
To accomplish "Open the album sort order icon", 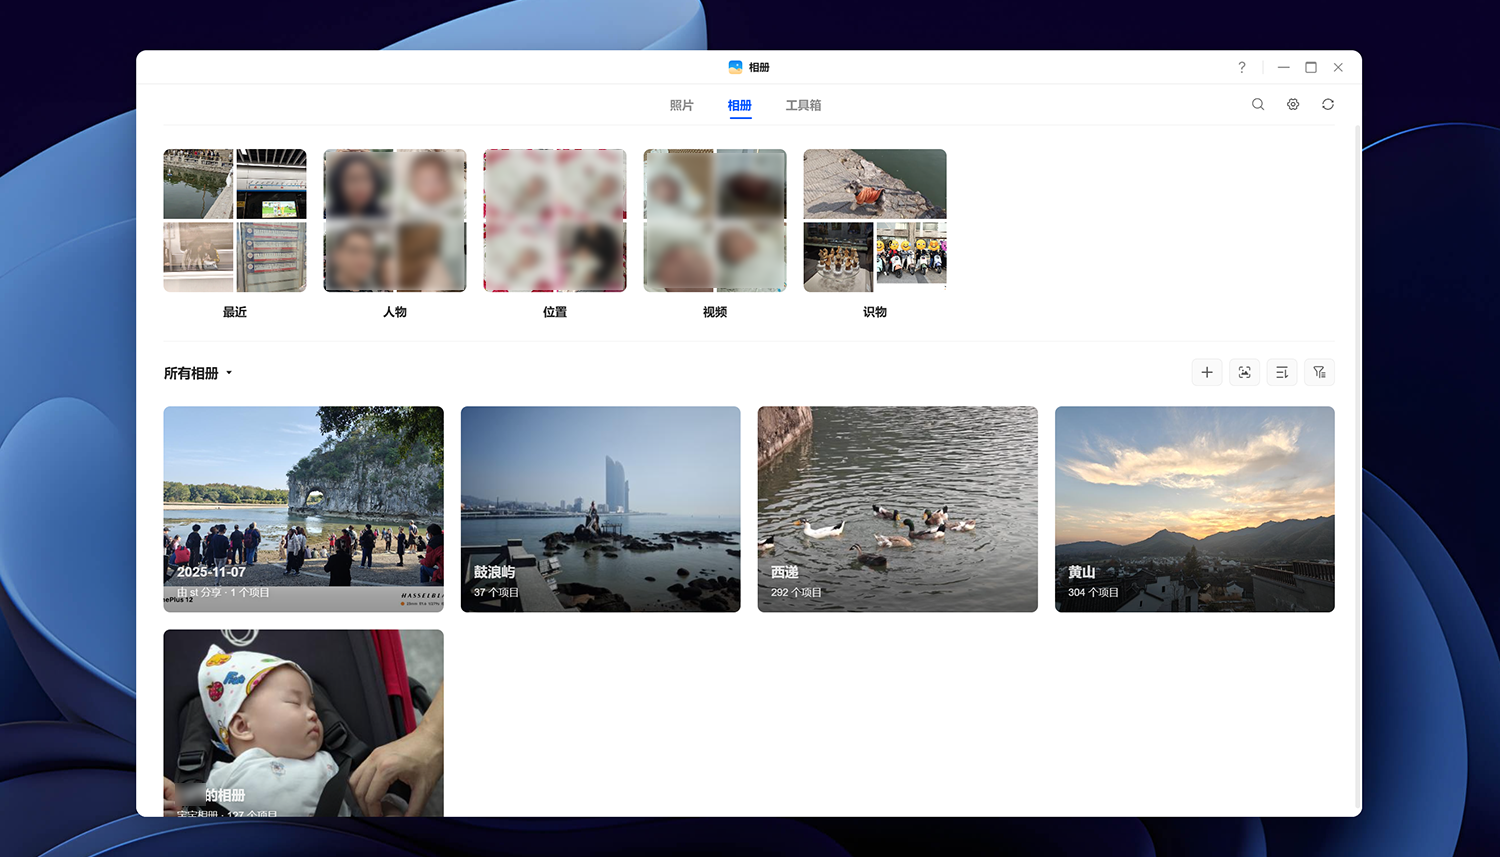I will (x=1282, y=373).
